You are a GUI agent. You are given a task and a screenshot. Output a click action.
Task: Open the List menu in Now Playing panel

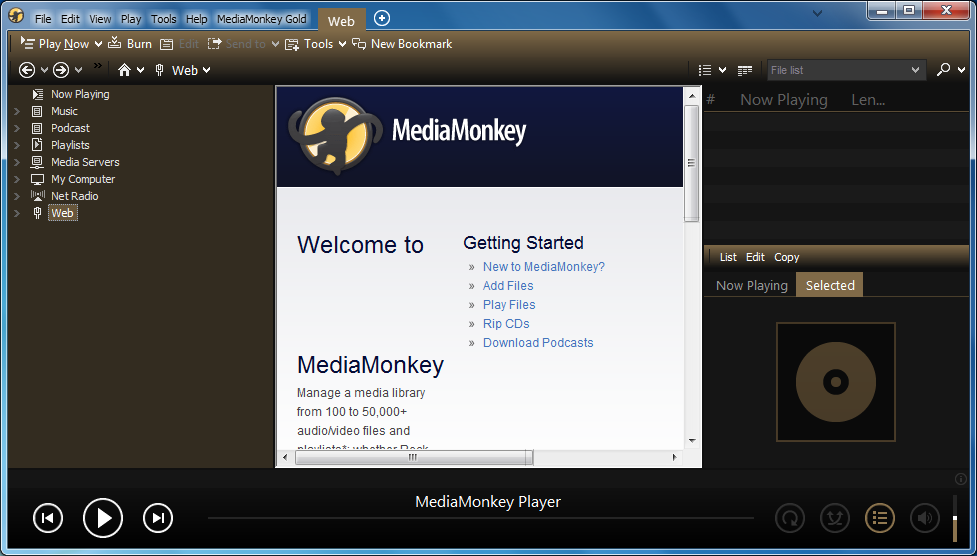[x=728, y=257]
